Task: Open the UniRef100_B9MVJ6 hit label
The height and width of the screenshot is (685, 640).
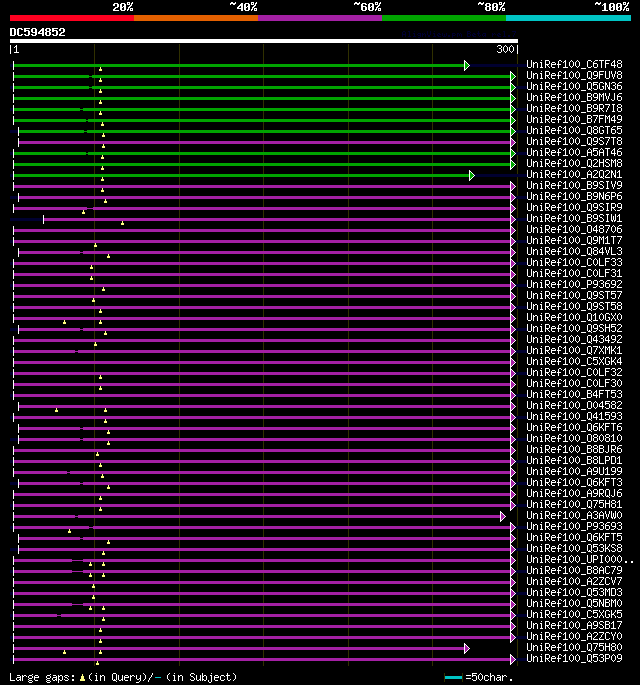Action: tap(574, 97)
